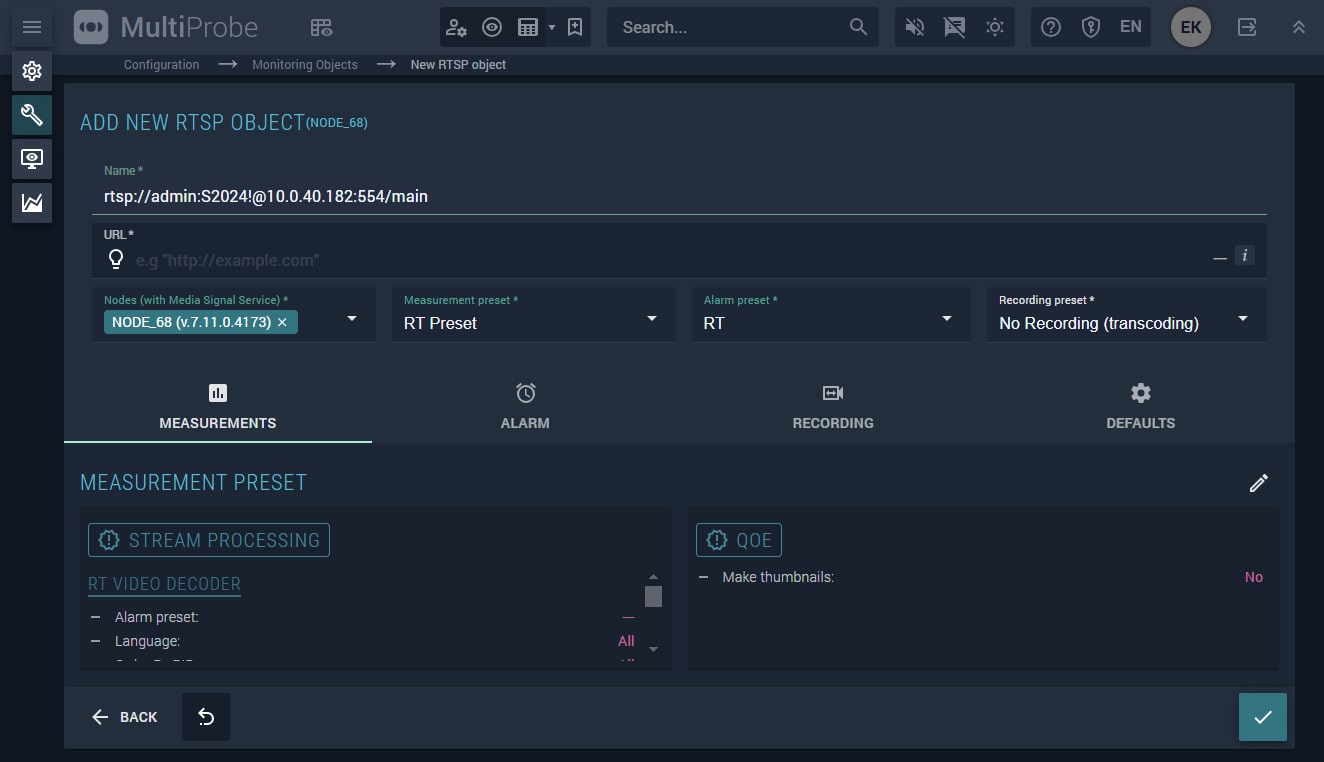Image resolution: width=1324 pixels, height=762 pixels.
Task: Toggle the eye visibility icon in toolbar
Action: (x=492, y=27)
